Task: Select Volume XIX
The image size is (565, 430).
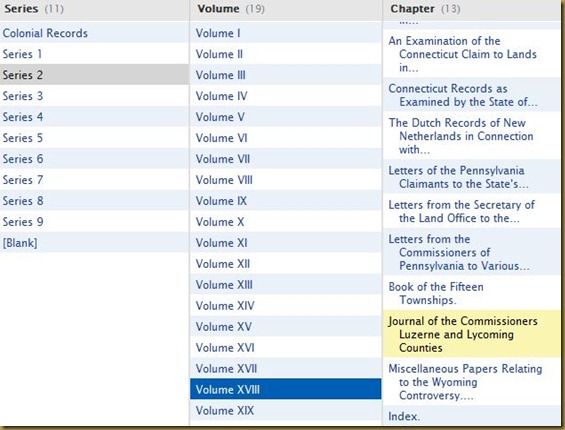Action: point(285,410)
